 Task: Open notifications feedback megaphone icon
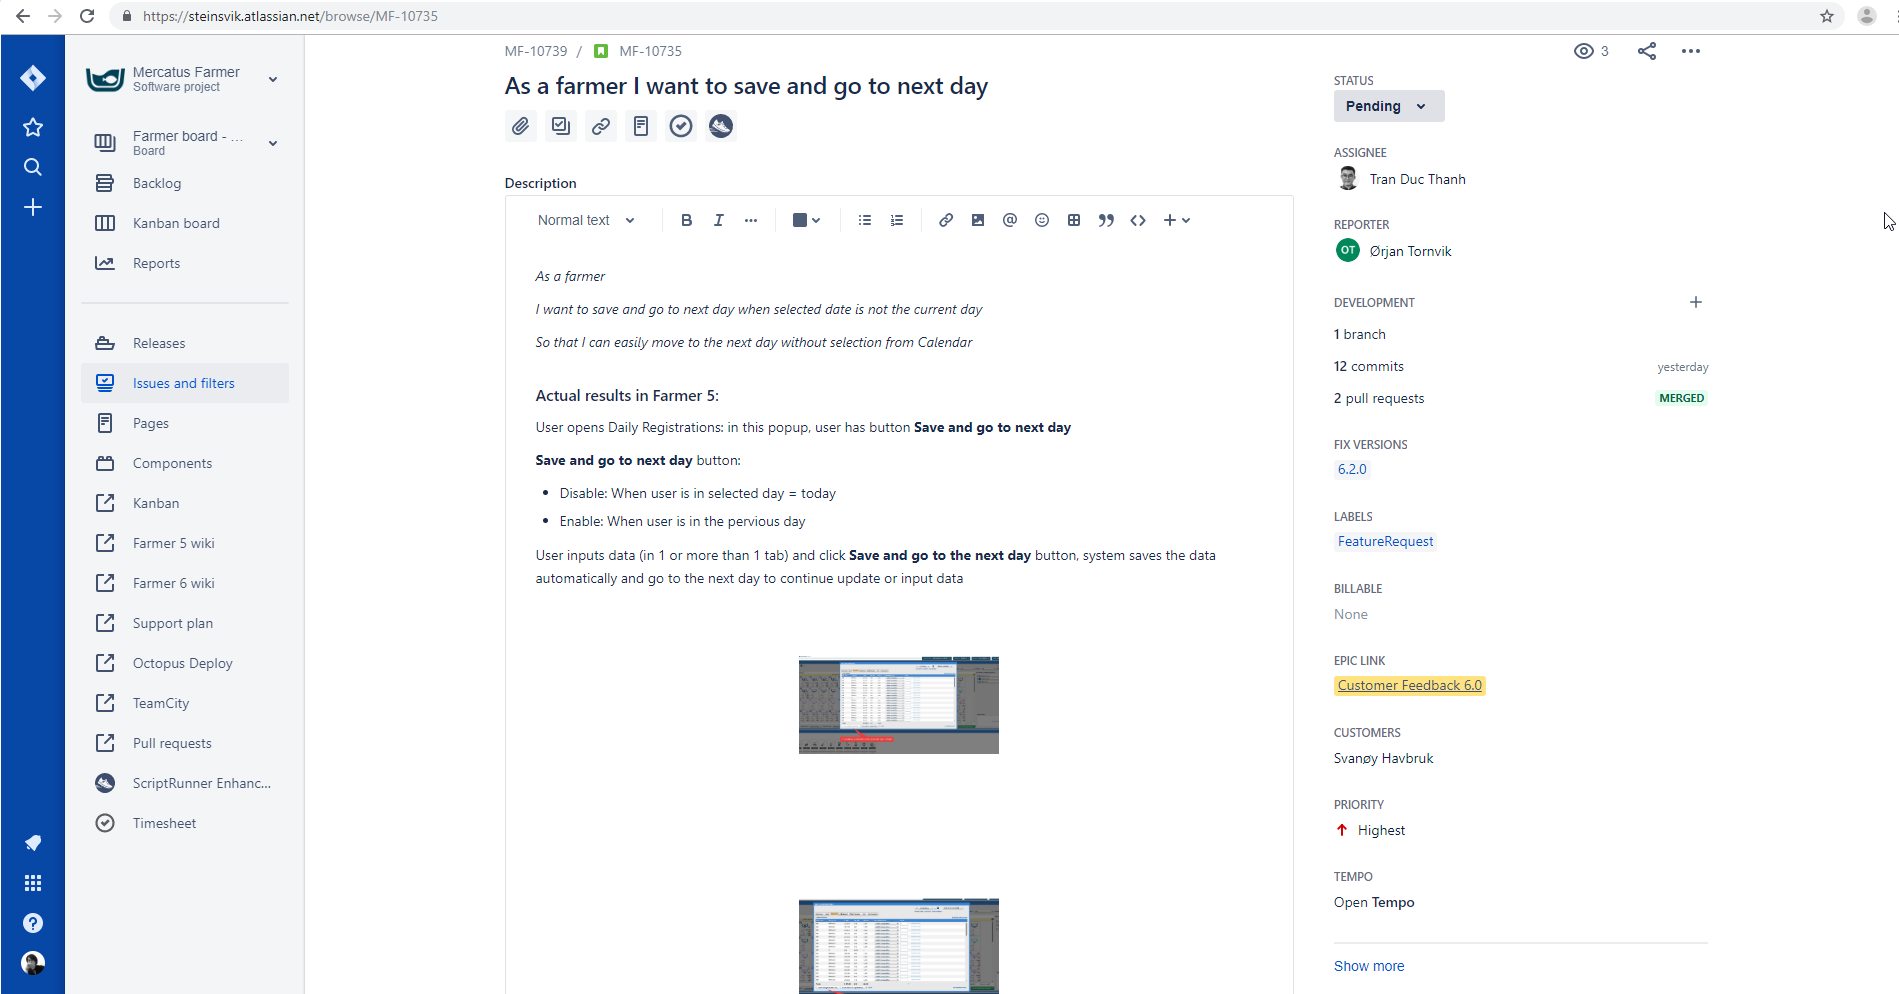coord(33,843)
